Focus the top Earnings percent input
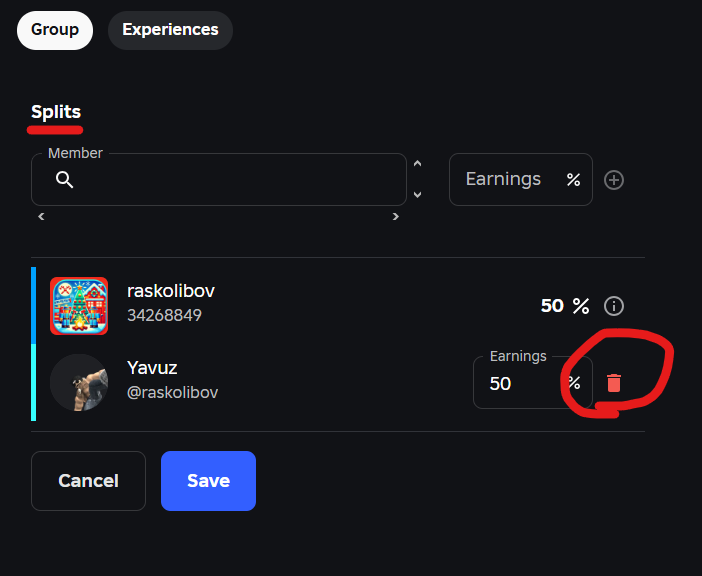The width and height of the screenshot is (702, 576). (521, 179)
